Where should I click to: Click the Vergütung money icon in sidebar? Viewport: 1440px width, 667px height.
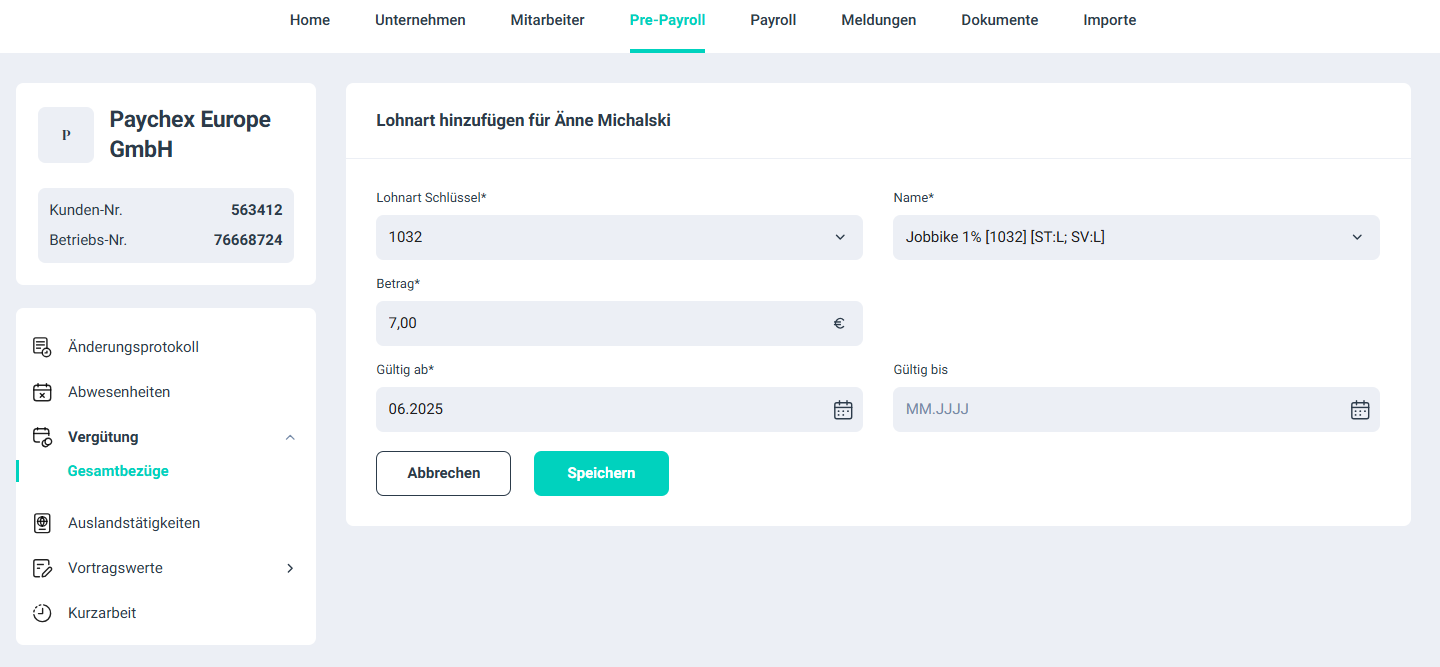coord(42,436)
